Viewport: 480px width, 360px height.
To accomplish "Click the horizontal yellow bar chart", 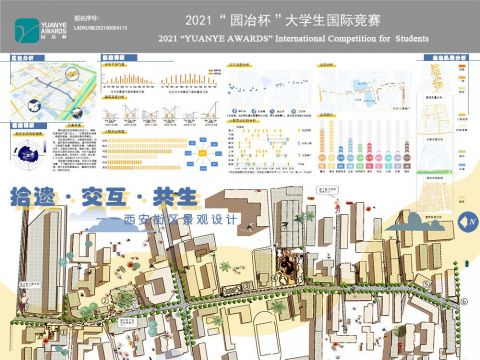I will [145, 154].
